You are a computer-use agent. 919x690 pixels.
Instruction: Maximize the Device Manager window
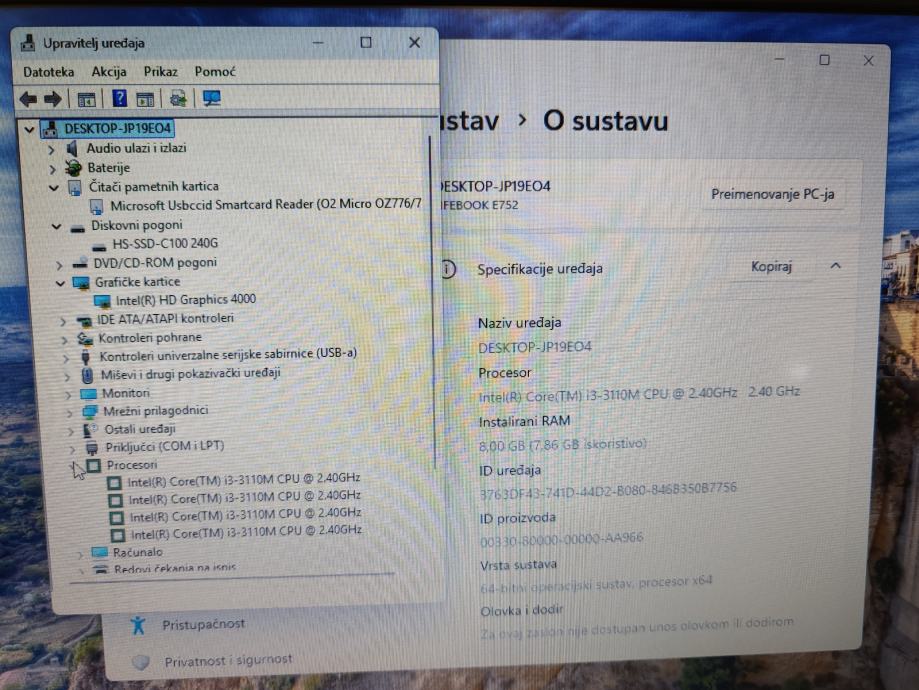(x=366, y=42)
